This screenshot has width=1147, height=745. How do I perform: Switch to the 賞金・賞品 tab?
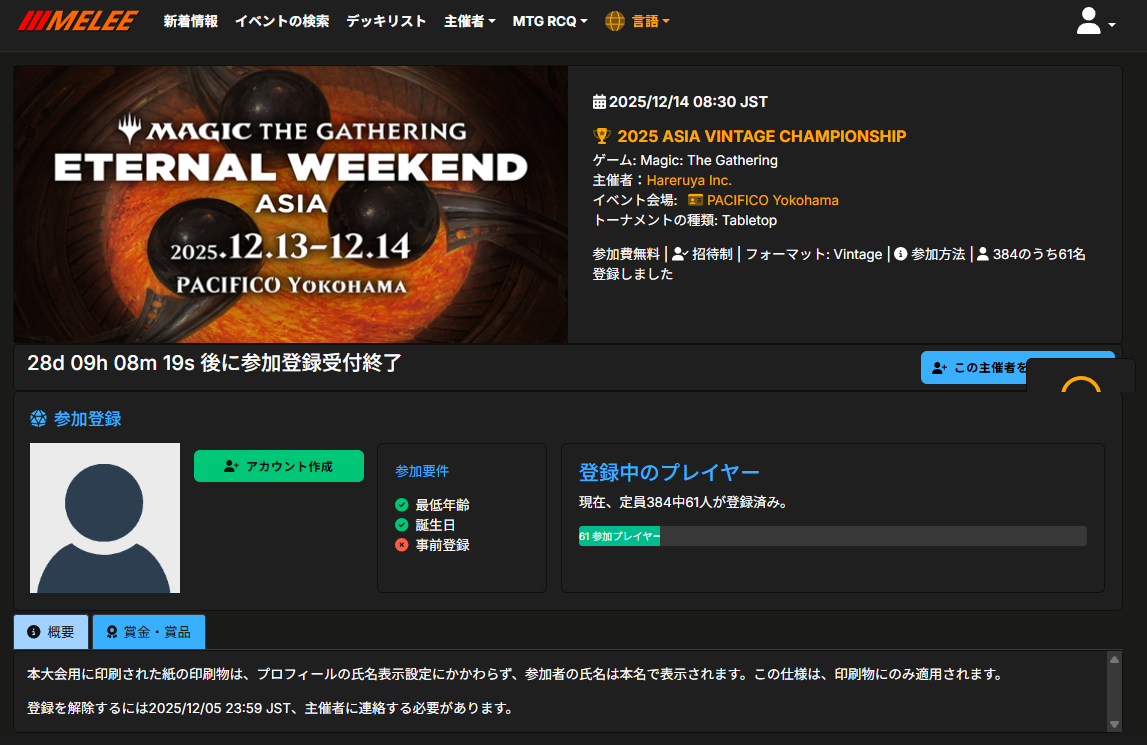pyautogui.click(x=148, y=632)
